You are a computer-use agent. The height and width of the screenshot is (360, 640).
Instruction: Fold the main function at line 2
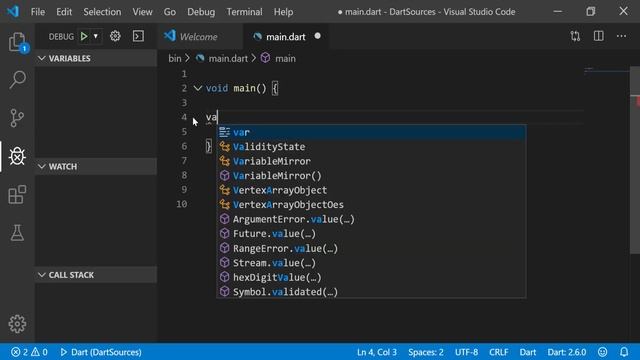pyautogui.click(x=198, y=88)
